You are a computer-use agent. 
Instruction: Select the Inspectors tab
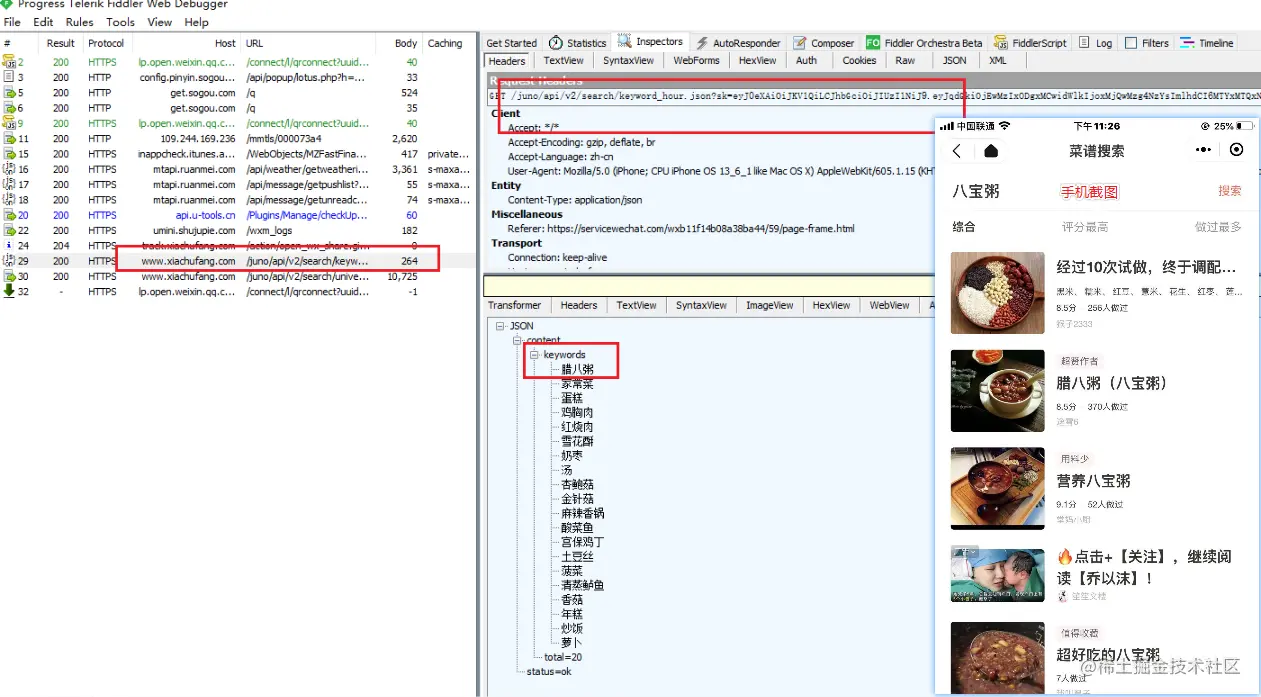point(650,42)
